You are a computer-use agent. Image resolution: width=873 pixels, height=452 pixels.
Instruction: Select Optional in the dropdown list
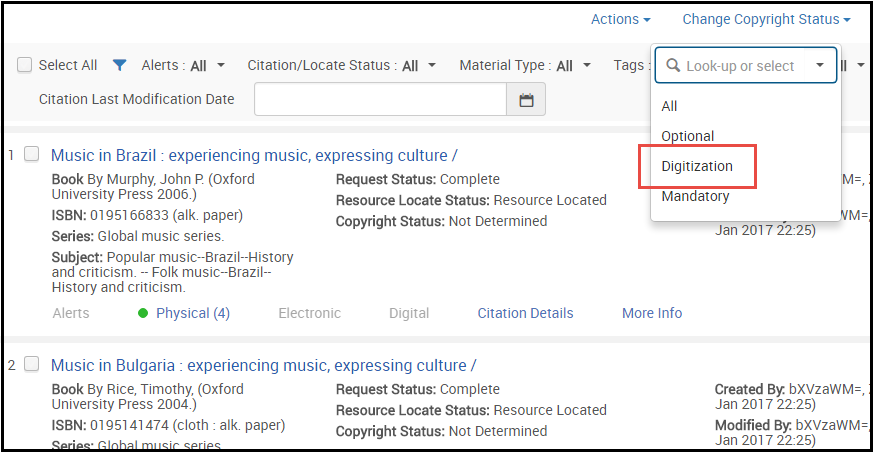[x=688, y=136]
